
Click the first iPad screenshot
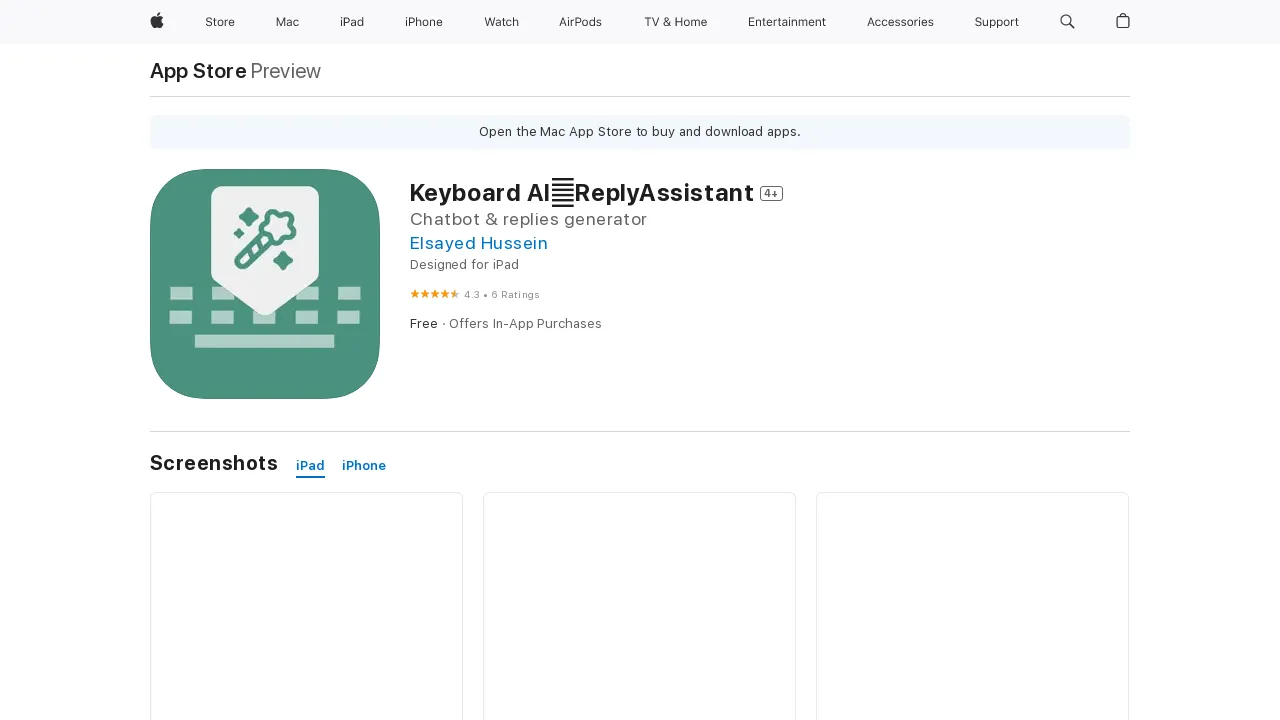(x=306, y=605)
